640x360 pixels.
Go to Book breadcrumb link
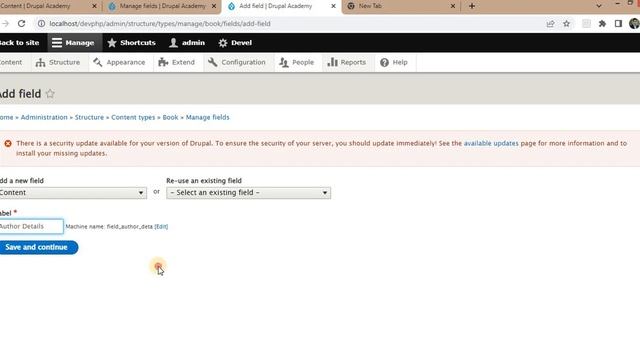(x=170, y=118)
